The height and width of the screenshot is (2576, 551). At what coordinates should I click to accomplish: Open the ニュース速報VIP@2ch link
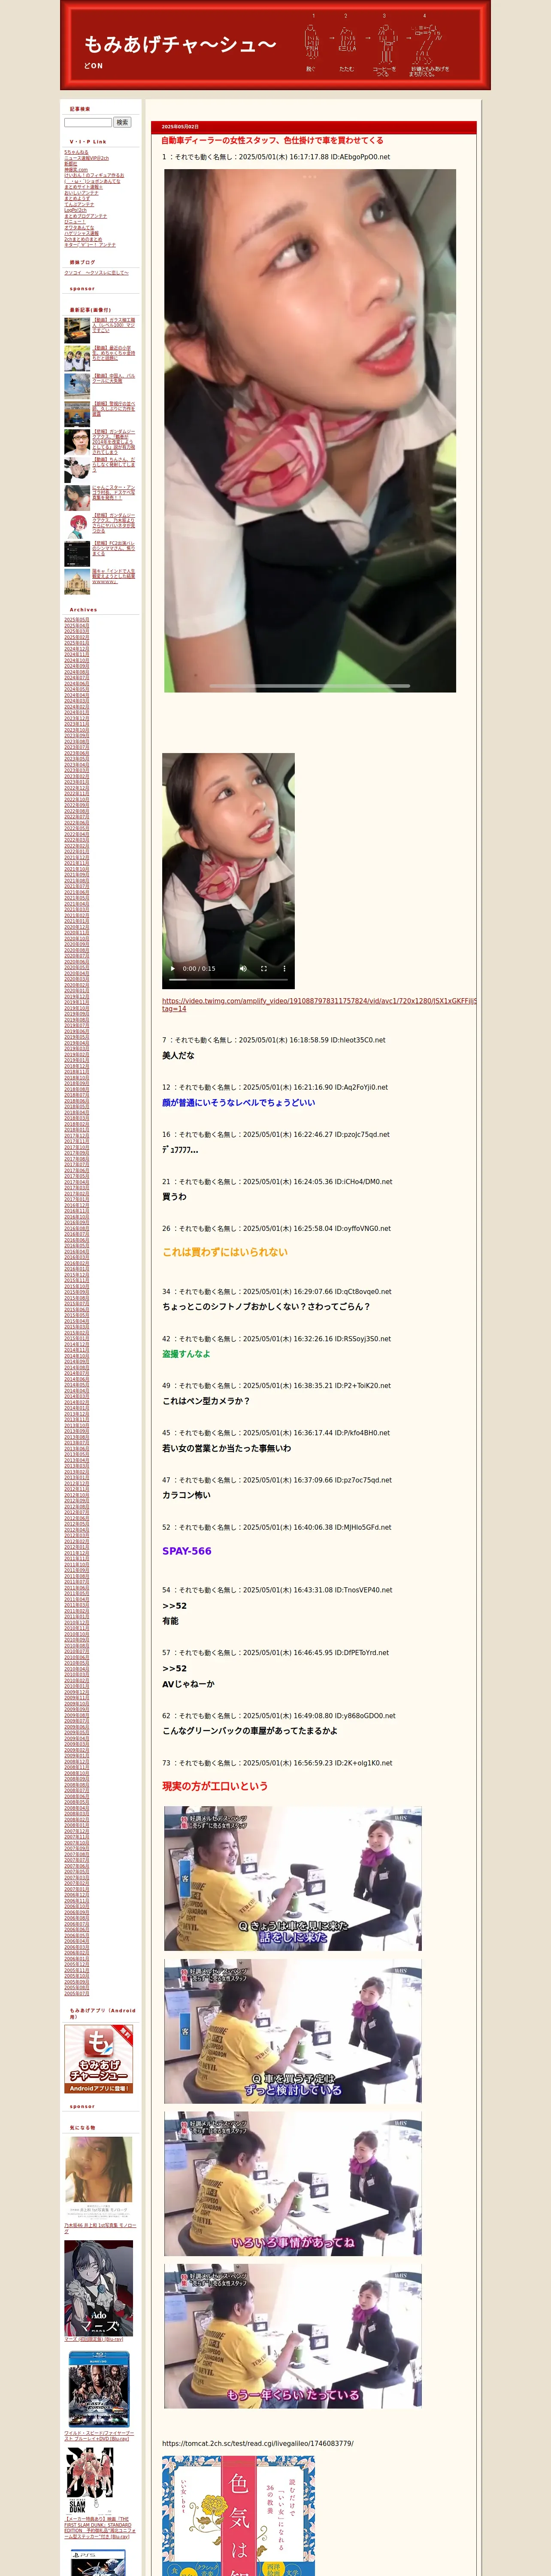click(x=87, y=158)
